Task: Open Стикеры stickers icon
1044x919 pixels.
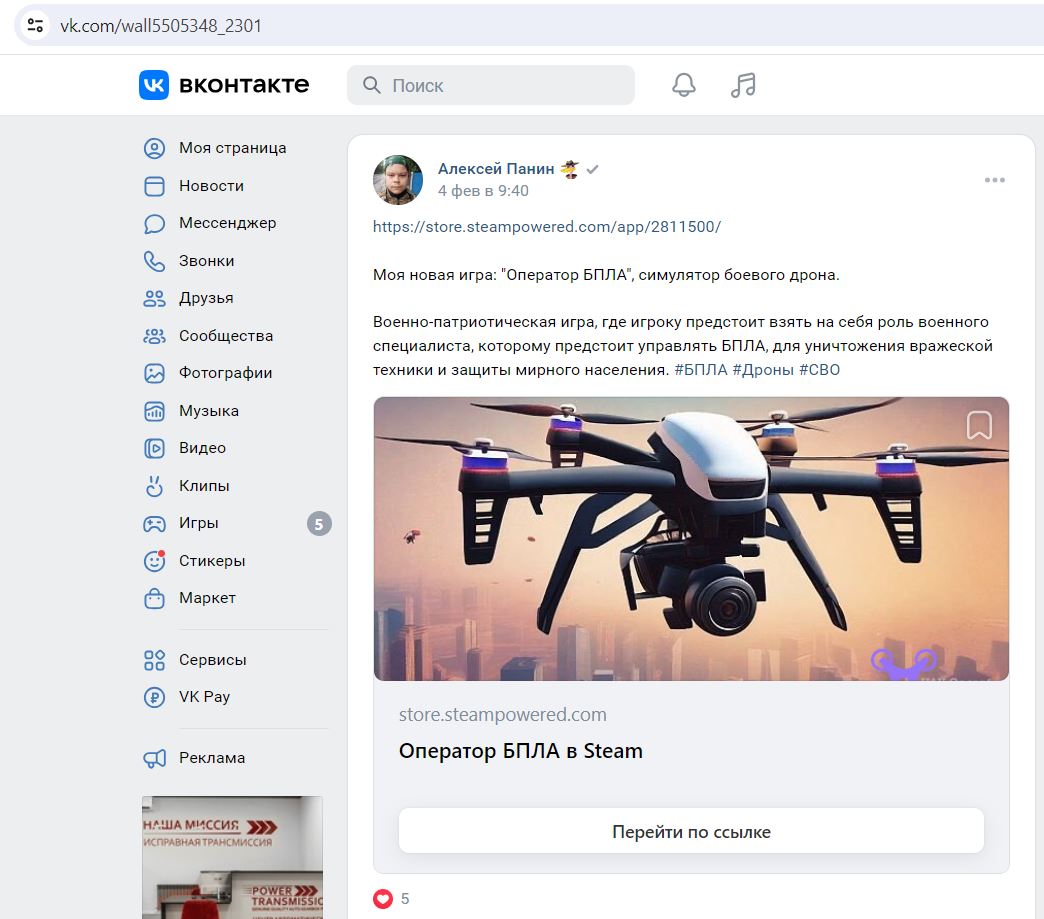Action: tap(154, 561)
